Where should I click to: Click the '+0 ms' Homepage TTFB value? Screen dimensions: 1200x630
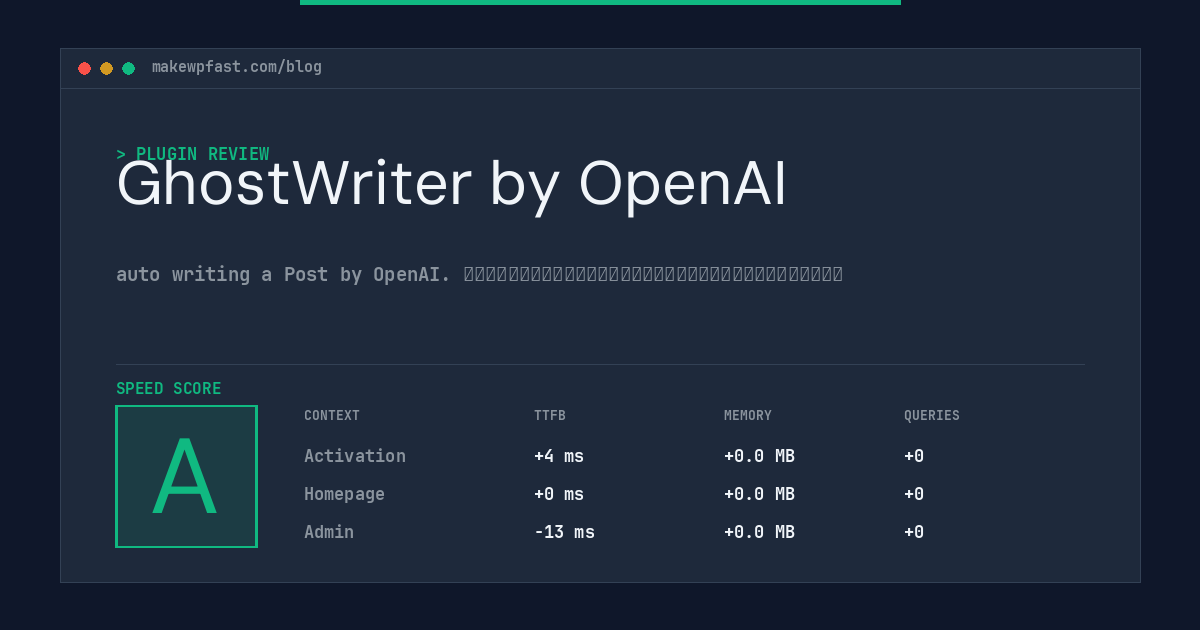(x=559, y=494)
